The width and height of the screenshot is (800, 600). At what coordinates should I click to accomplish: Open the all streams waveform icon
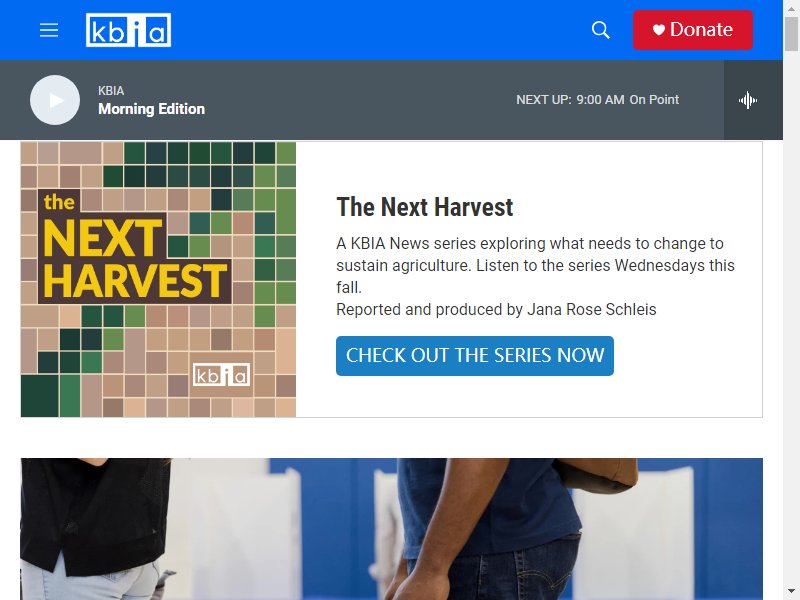pos(748,100)
